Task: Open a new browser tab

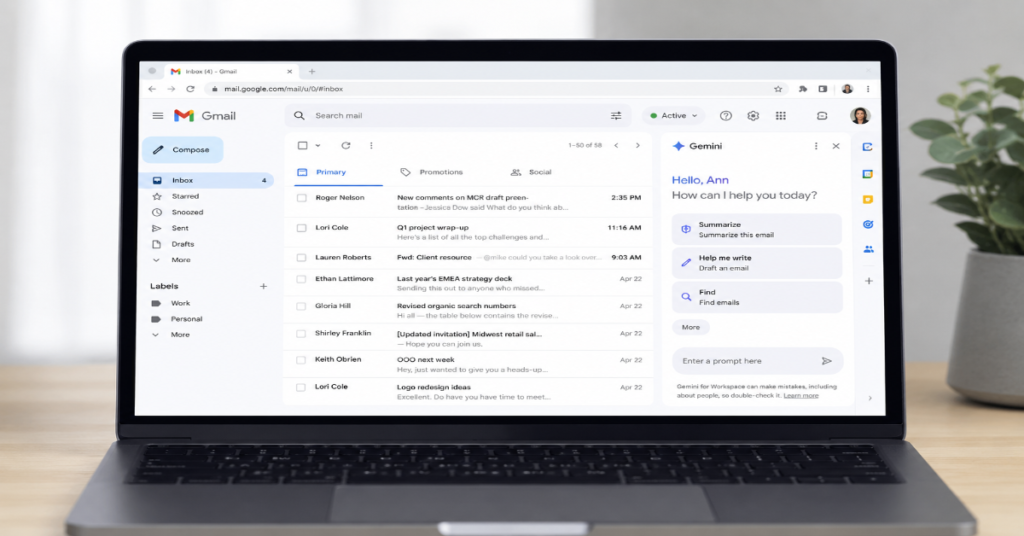Action: tap(312, 71)
